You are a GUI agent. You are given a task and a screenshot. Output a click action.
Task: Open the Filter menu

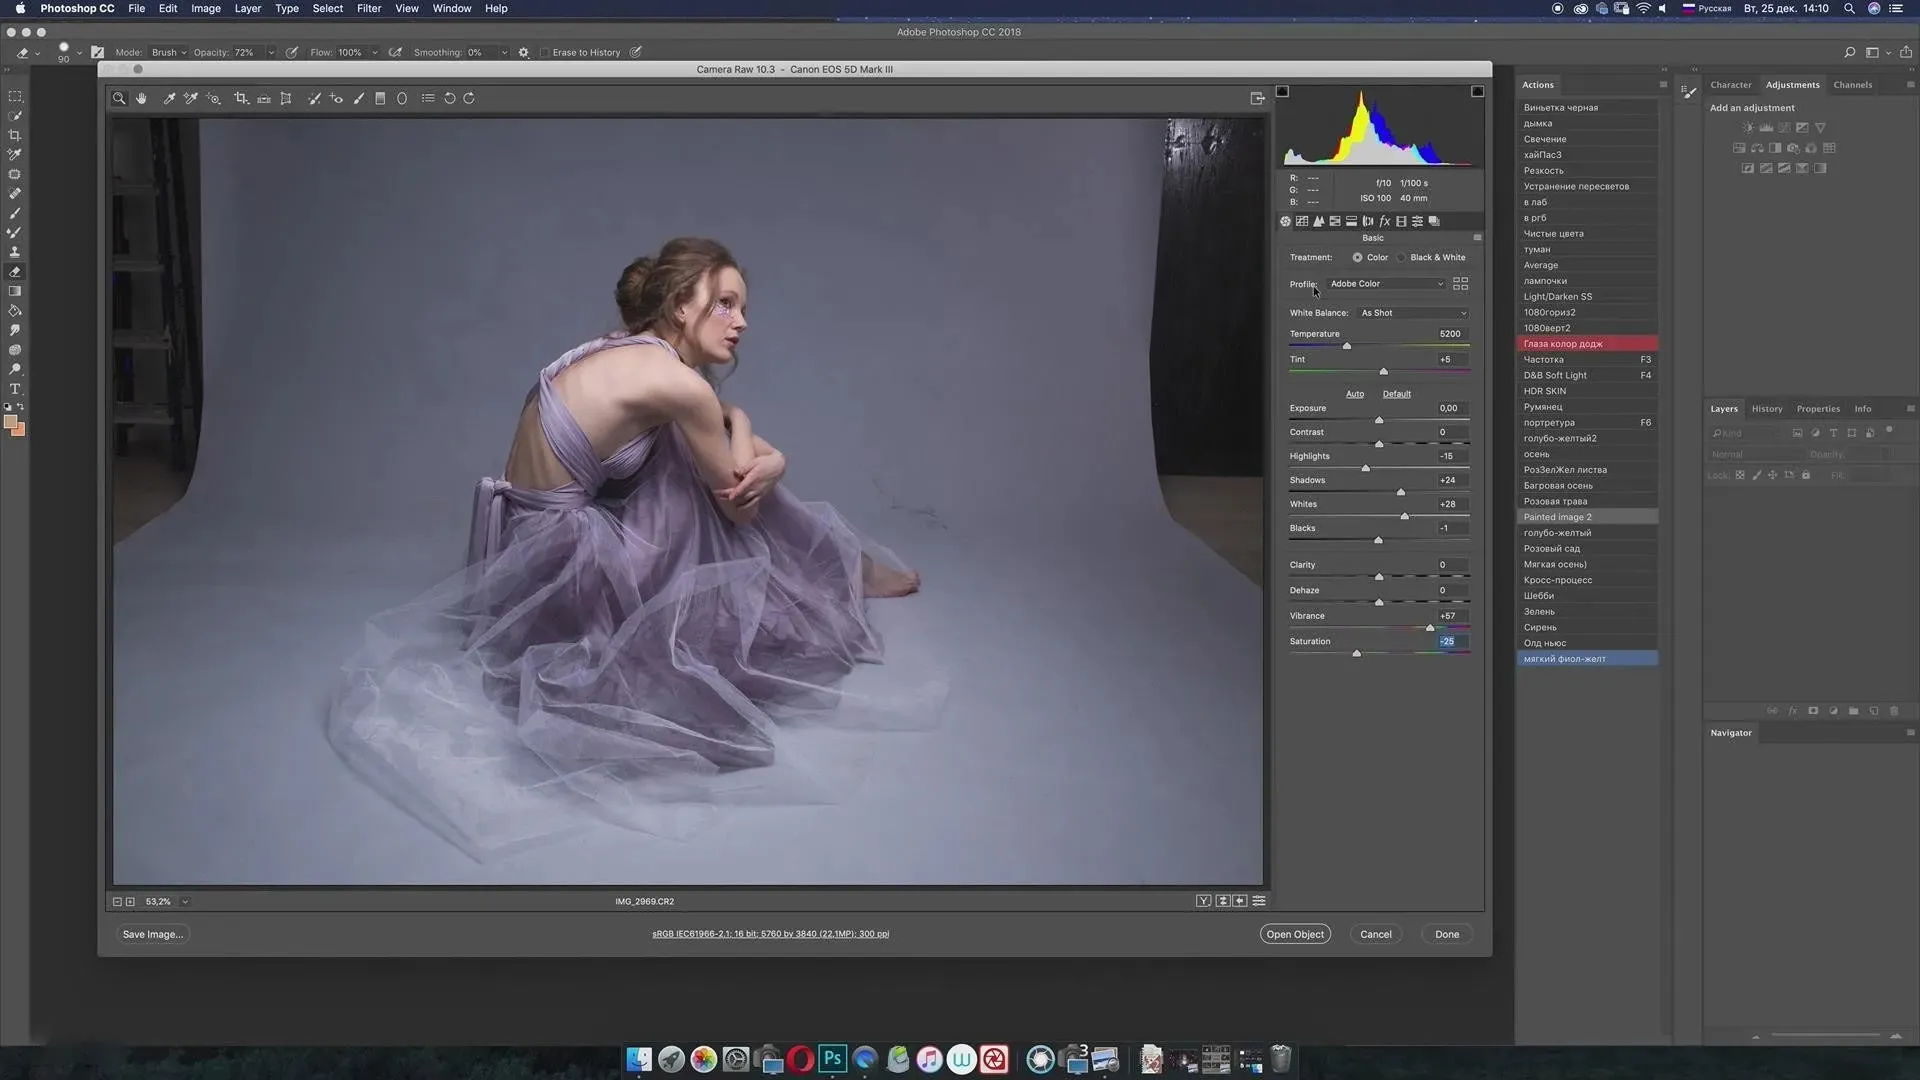(368, 8)
